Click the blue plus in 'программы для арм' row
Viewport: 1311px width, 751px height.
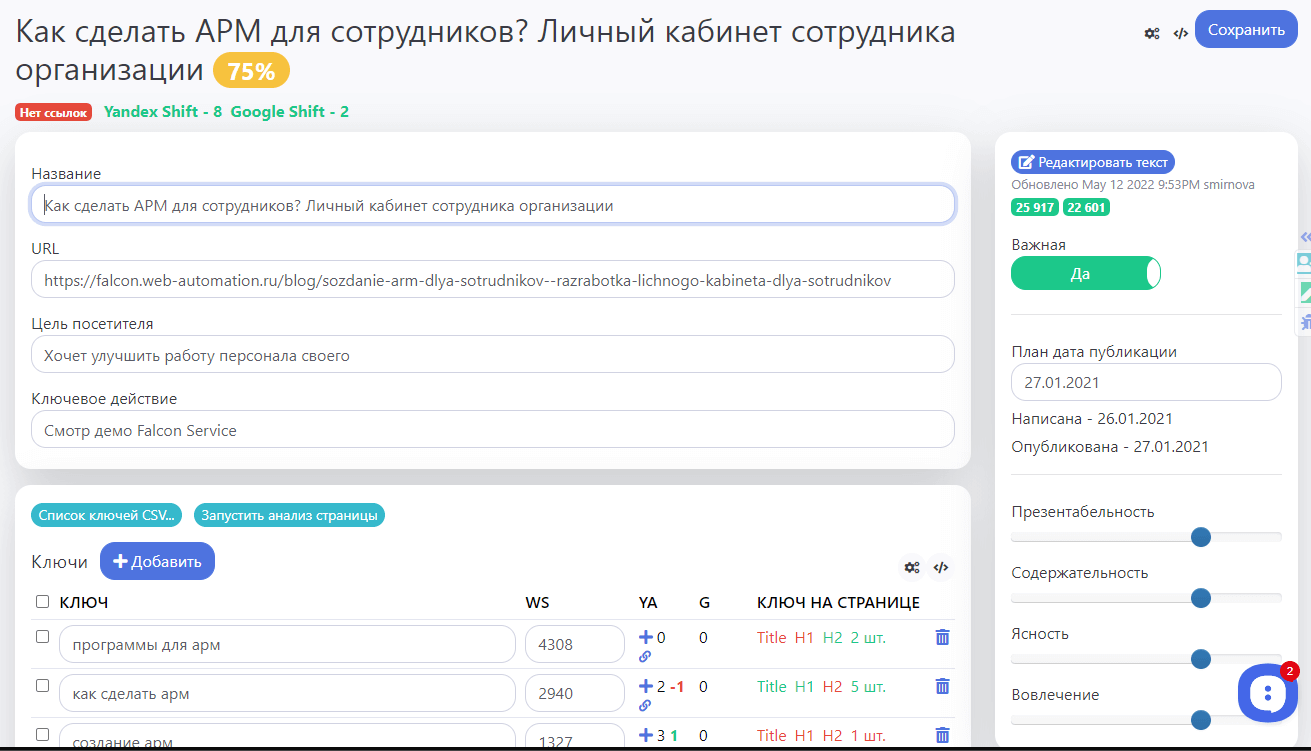(x=645, y=637)
